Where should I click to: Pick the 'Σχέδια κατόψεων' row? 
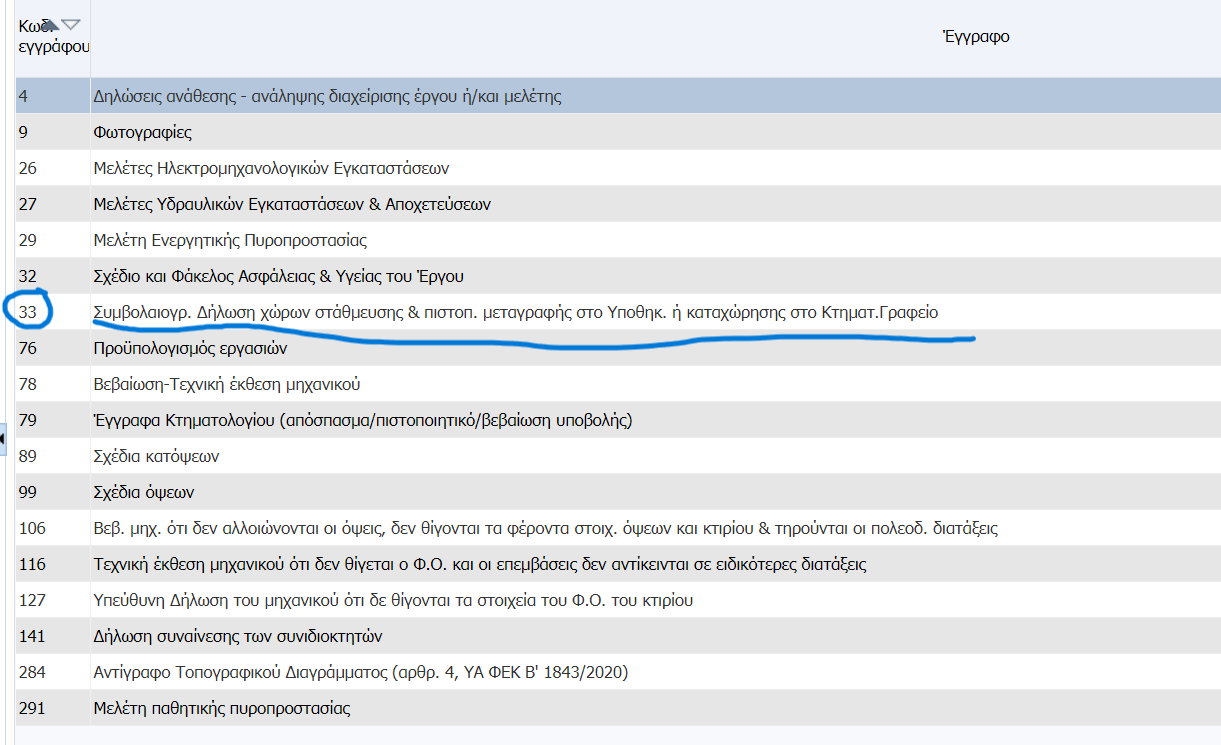tap(155, 457)
